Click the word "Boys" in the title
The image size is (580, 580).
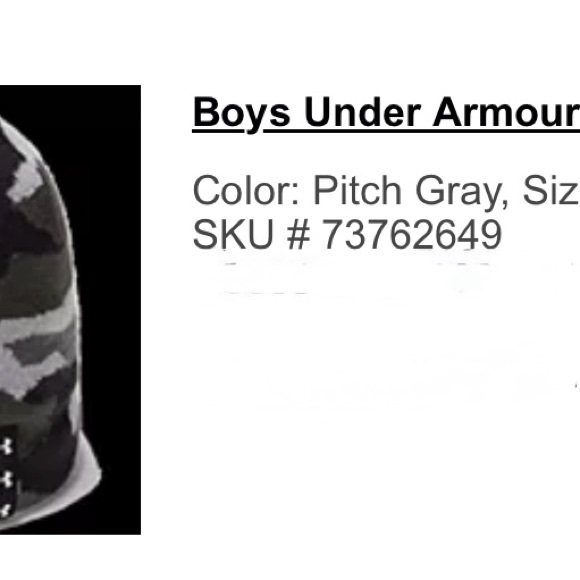pyautogui.click(x=241, y=113)
